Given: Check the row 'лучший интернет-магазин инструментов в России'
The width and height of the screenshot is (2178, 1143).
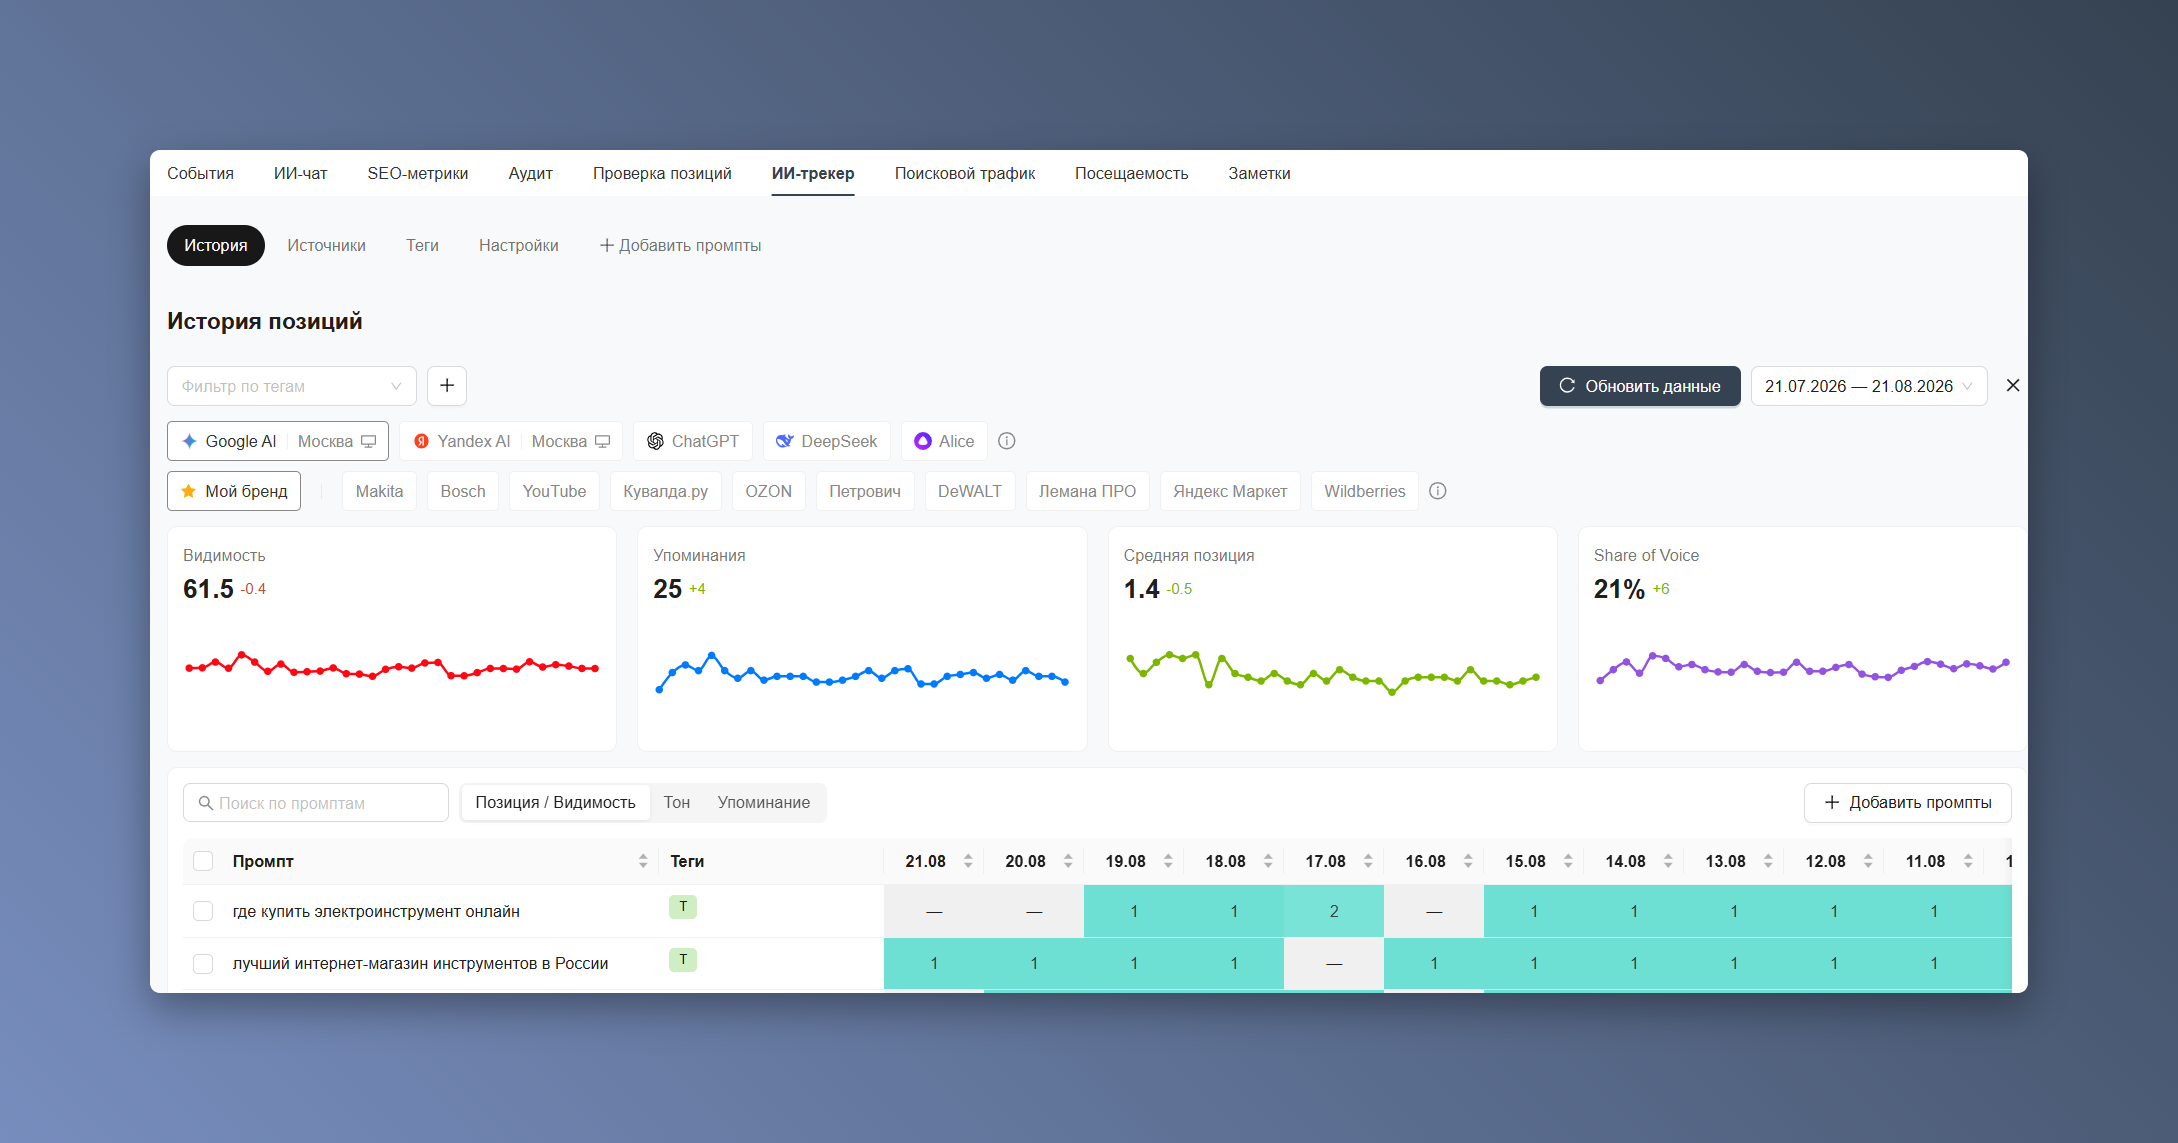Looking at the screenshot, I should pos(203,964).
